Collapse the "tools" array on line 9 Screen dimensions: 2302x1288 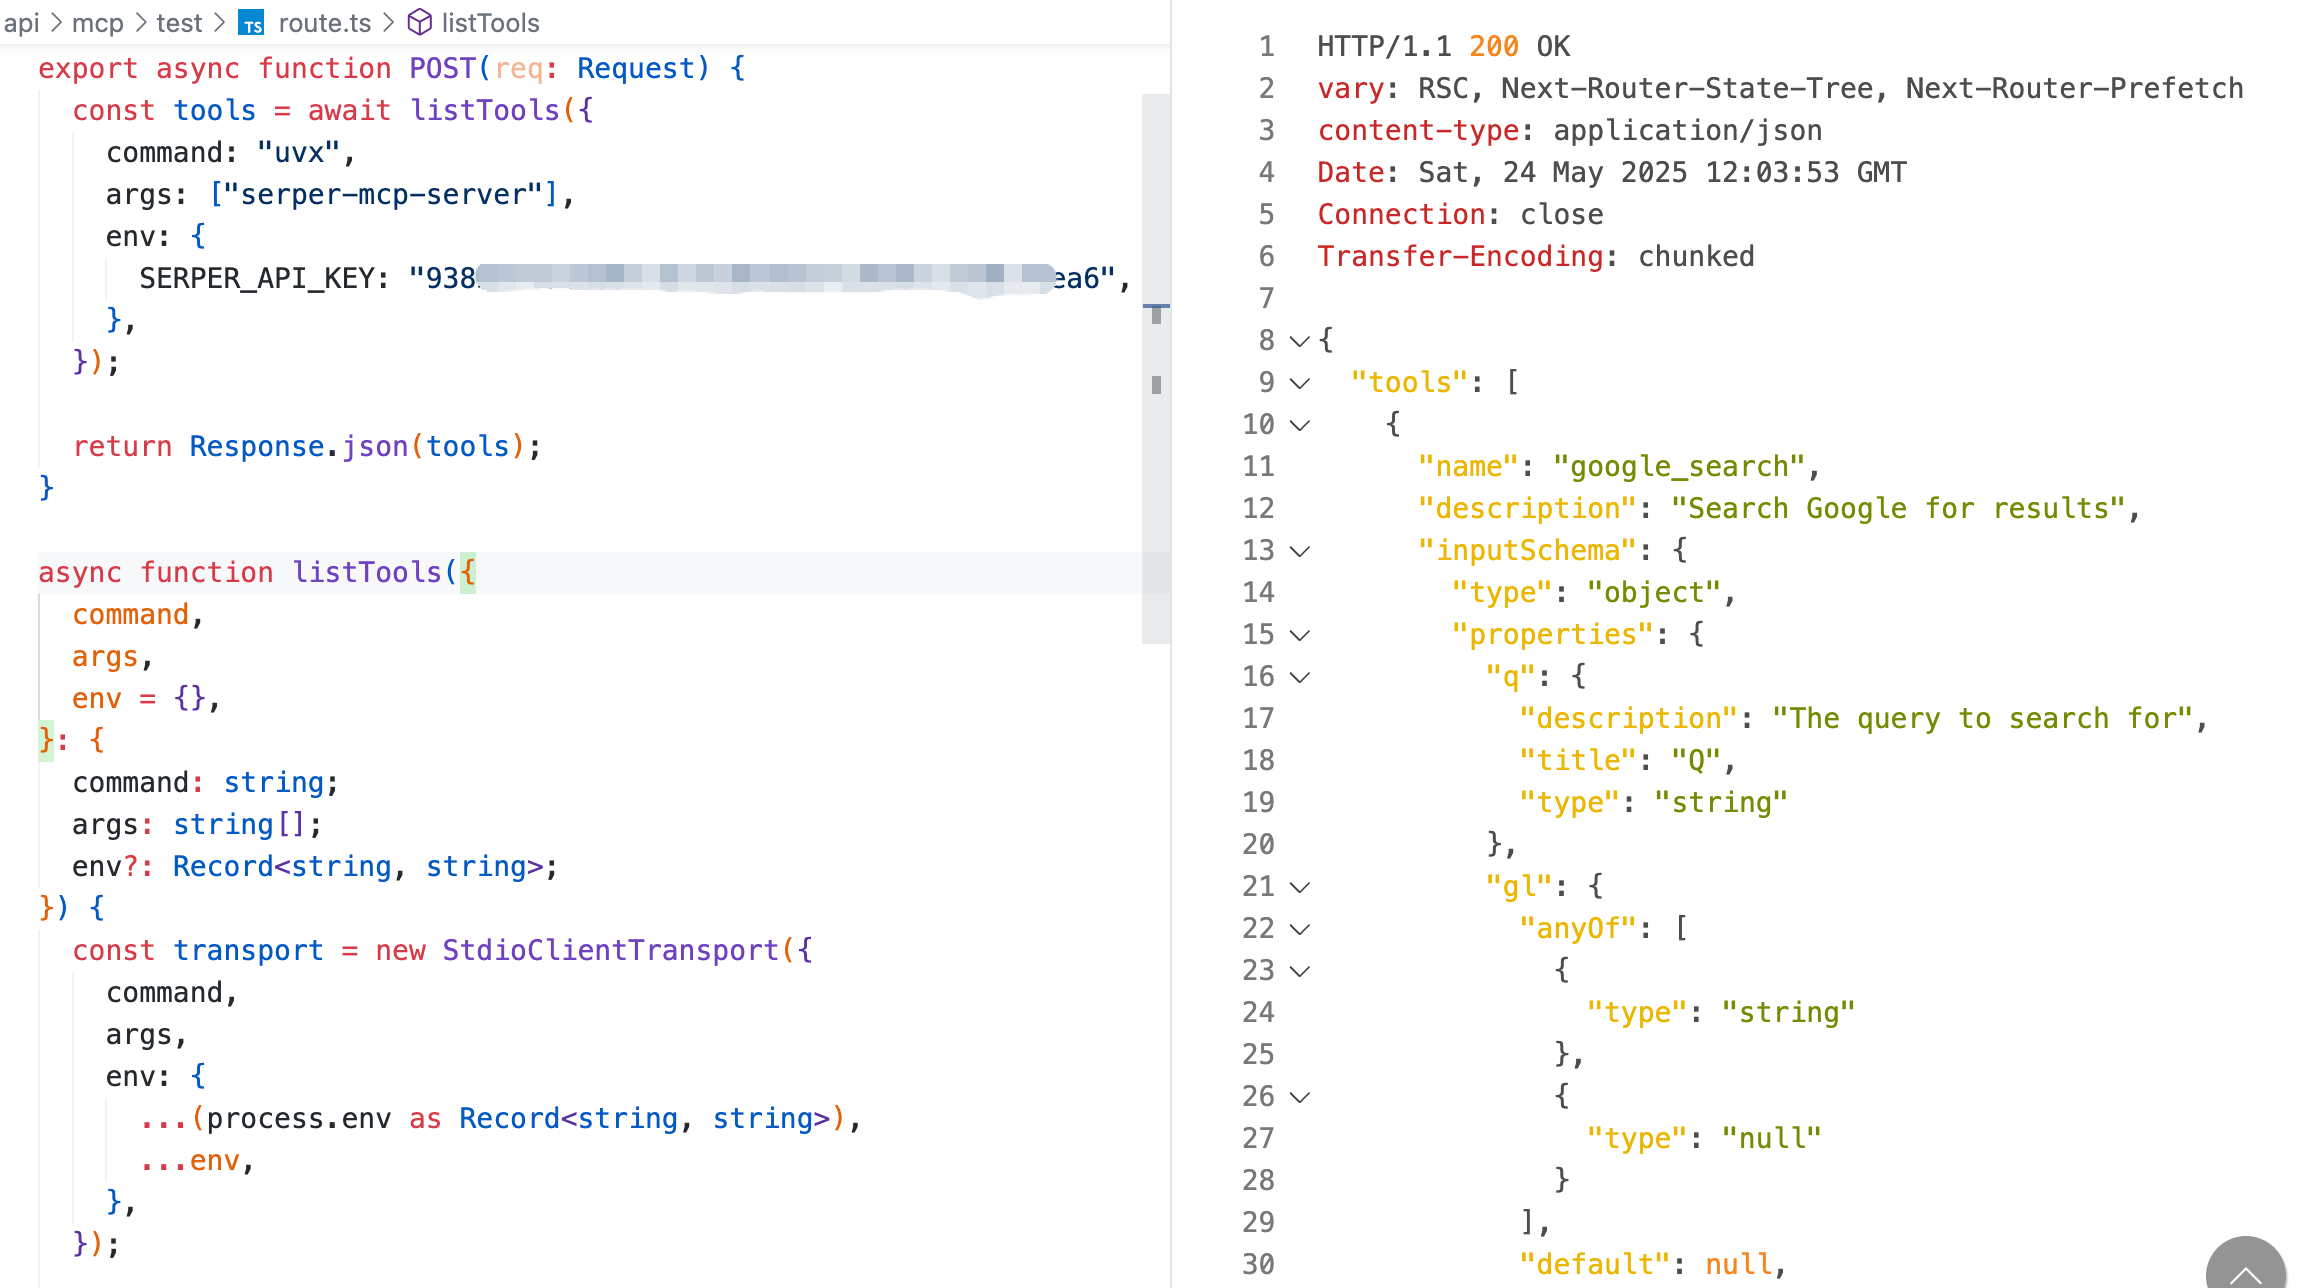tap(1299, 383)
